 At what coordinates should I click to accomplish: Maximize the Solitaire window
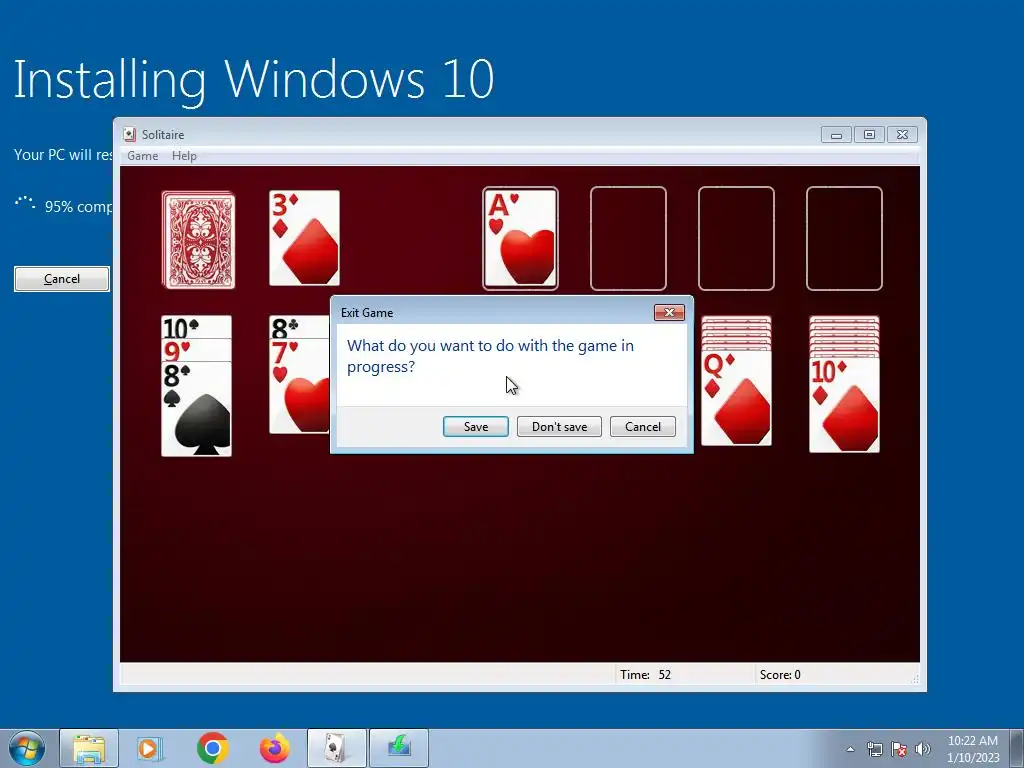click(x=869, y=135)
